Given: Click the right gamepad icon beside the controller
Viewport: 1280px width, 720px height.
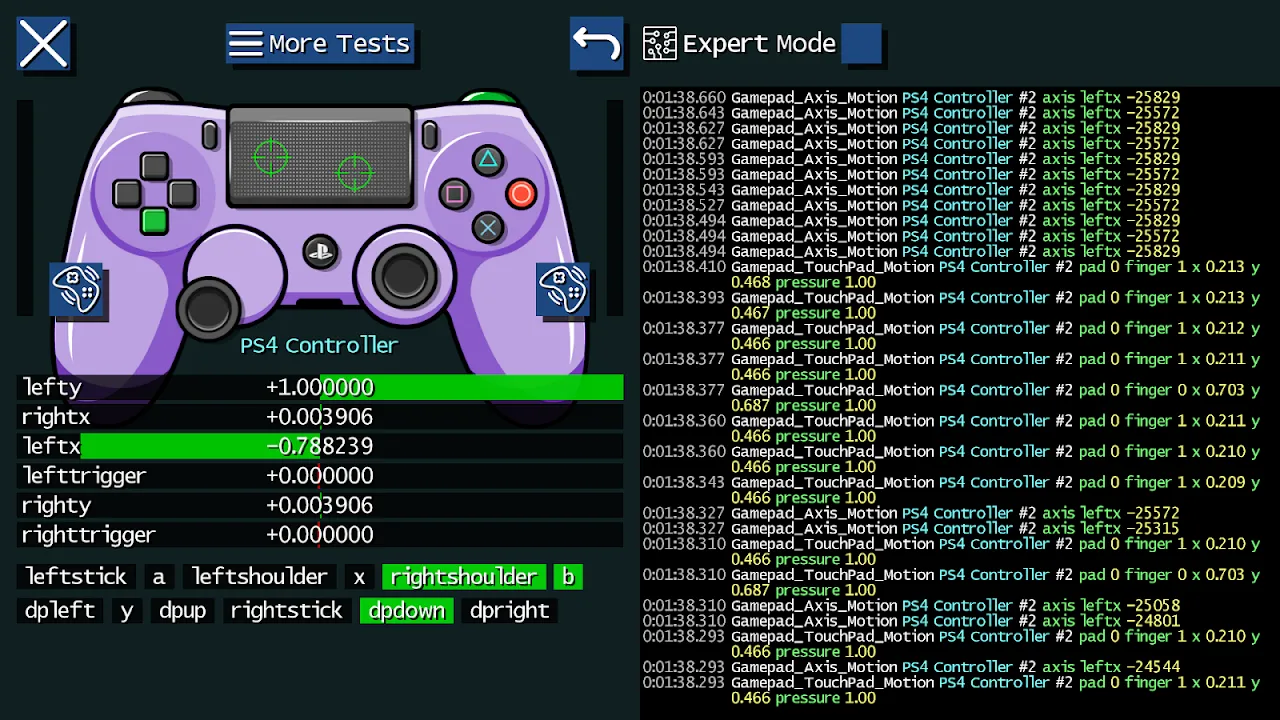Looking at the screenshot, I should tap(563, 289).
